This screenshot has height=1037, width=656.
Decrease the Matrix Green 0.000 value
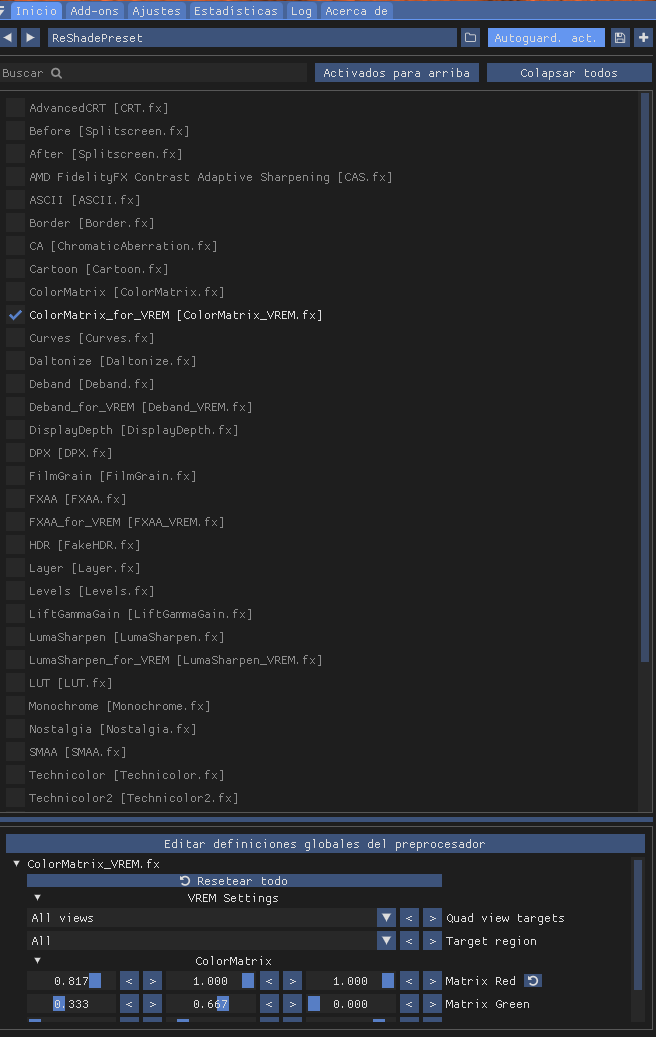point(409,1004)
